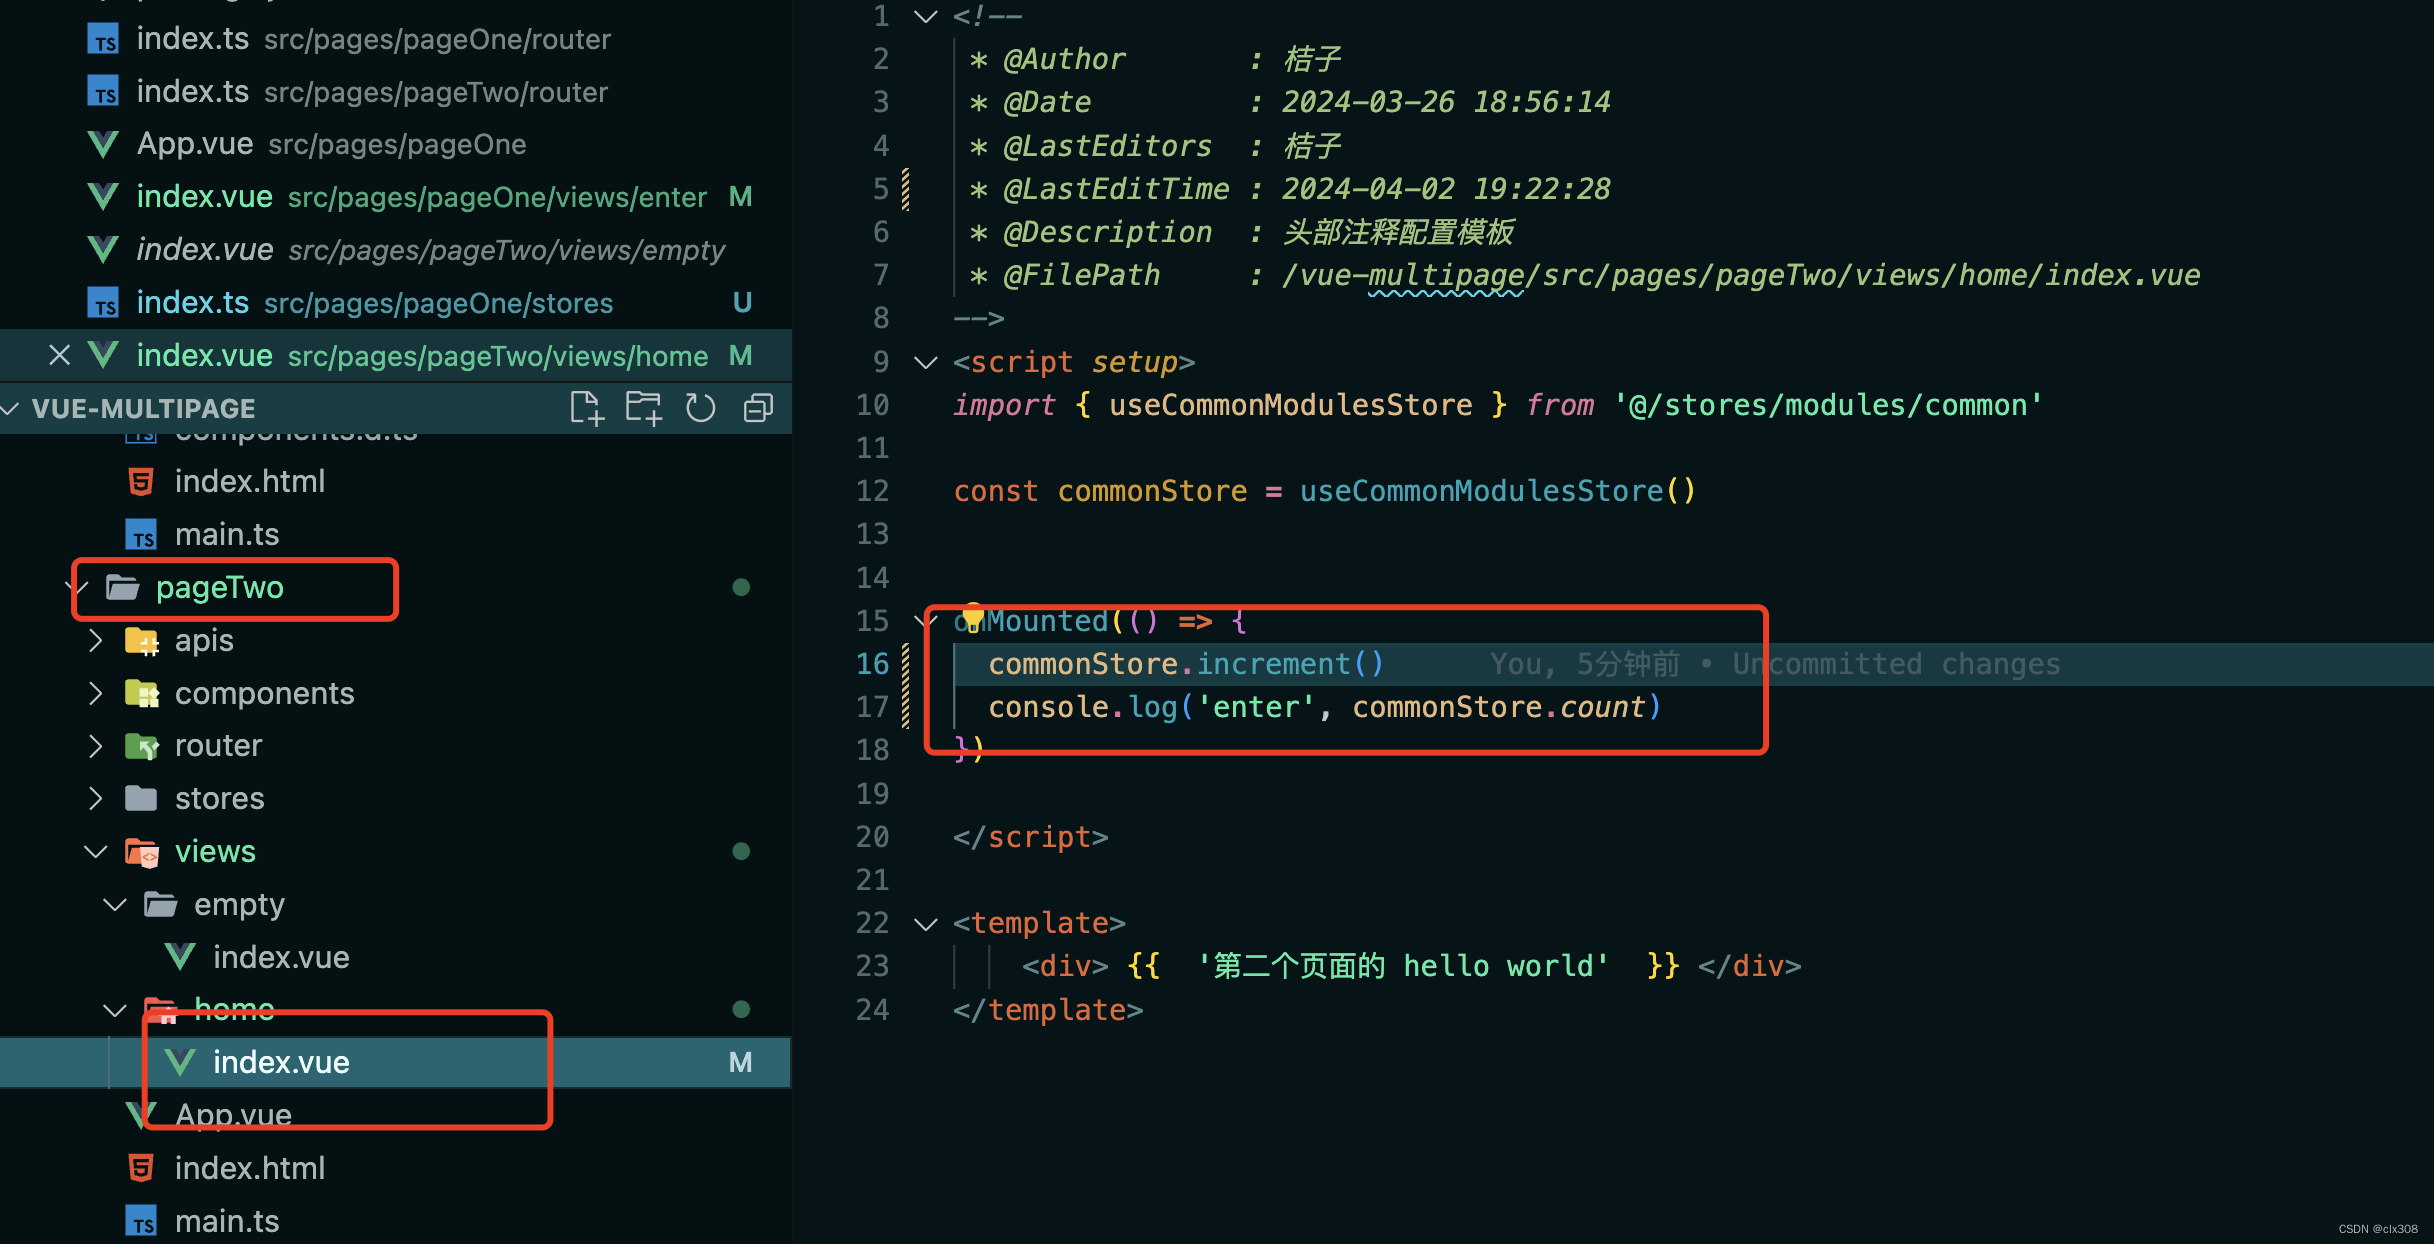Viewport: 2434px width, 1244px height.
Task: Click line number 10 in the gutter
Action: pos(872,405)
